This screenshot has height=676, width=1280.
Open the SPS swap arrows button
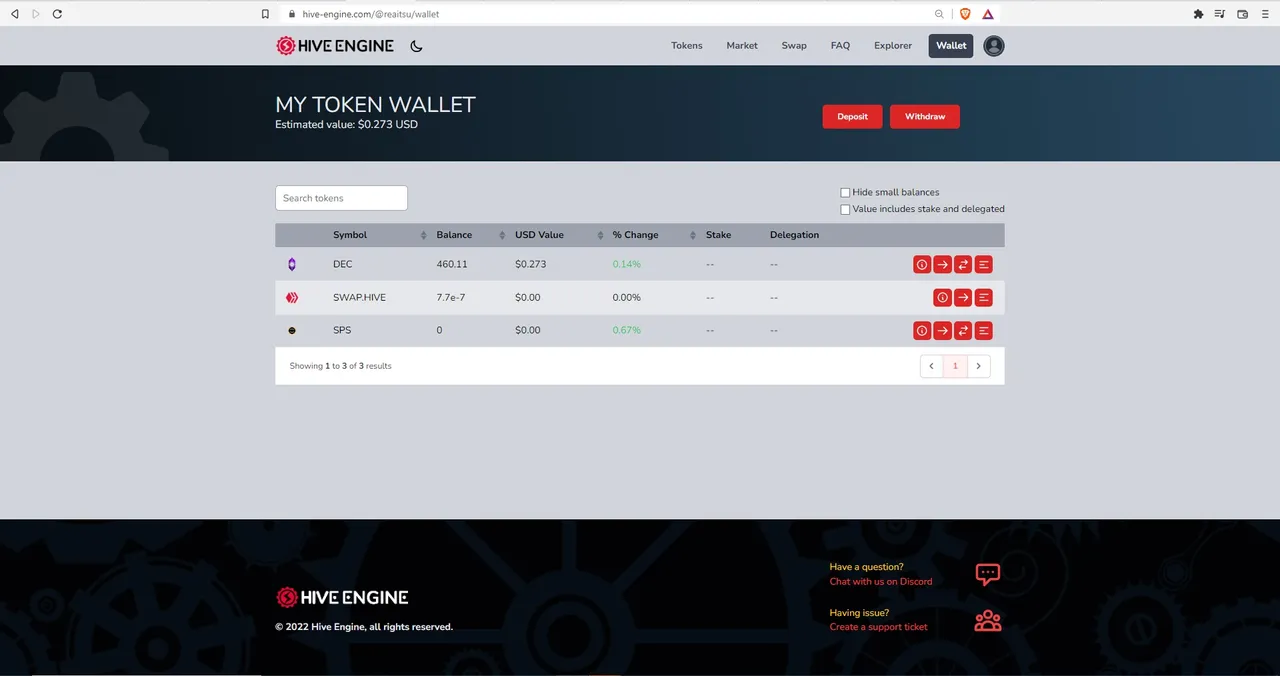963,330
